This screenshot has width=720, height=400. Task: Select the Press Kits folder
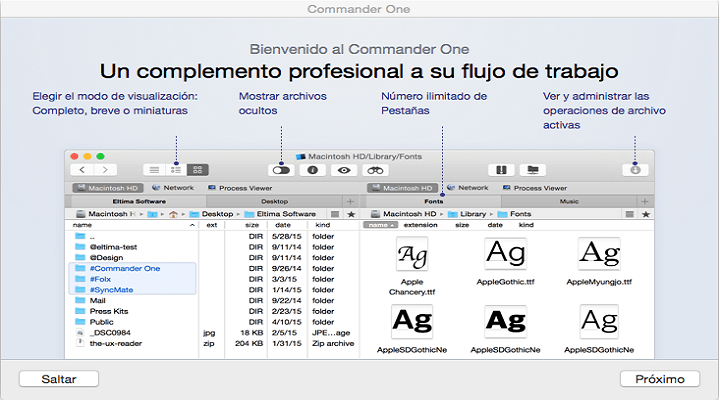(x=214, y=311)
